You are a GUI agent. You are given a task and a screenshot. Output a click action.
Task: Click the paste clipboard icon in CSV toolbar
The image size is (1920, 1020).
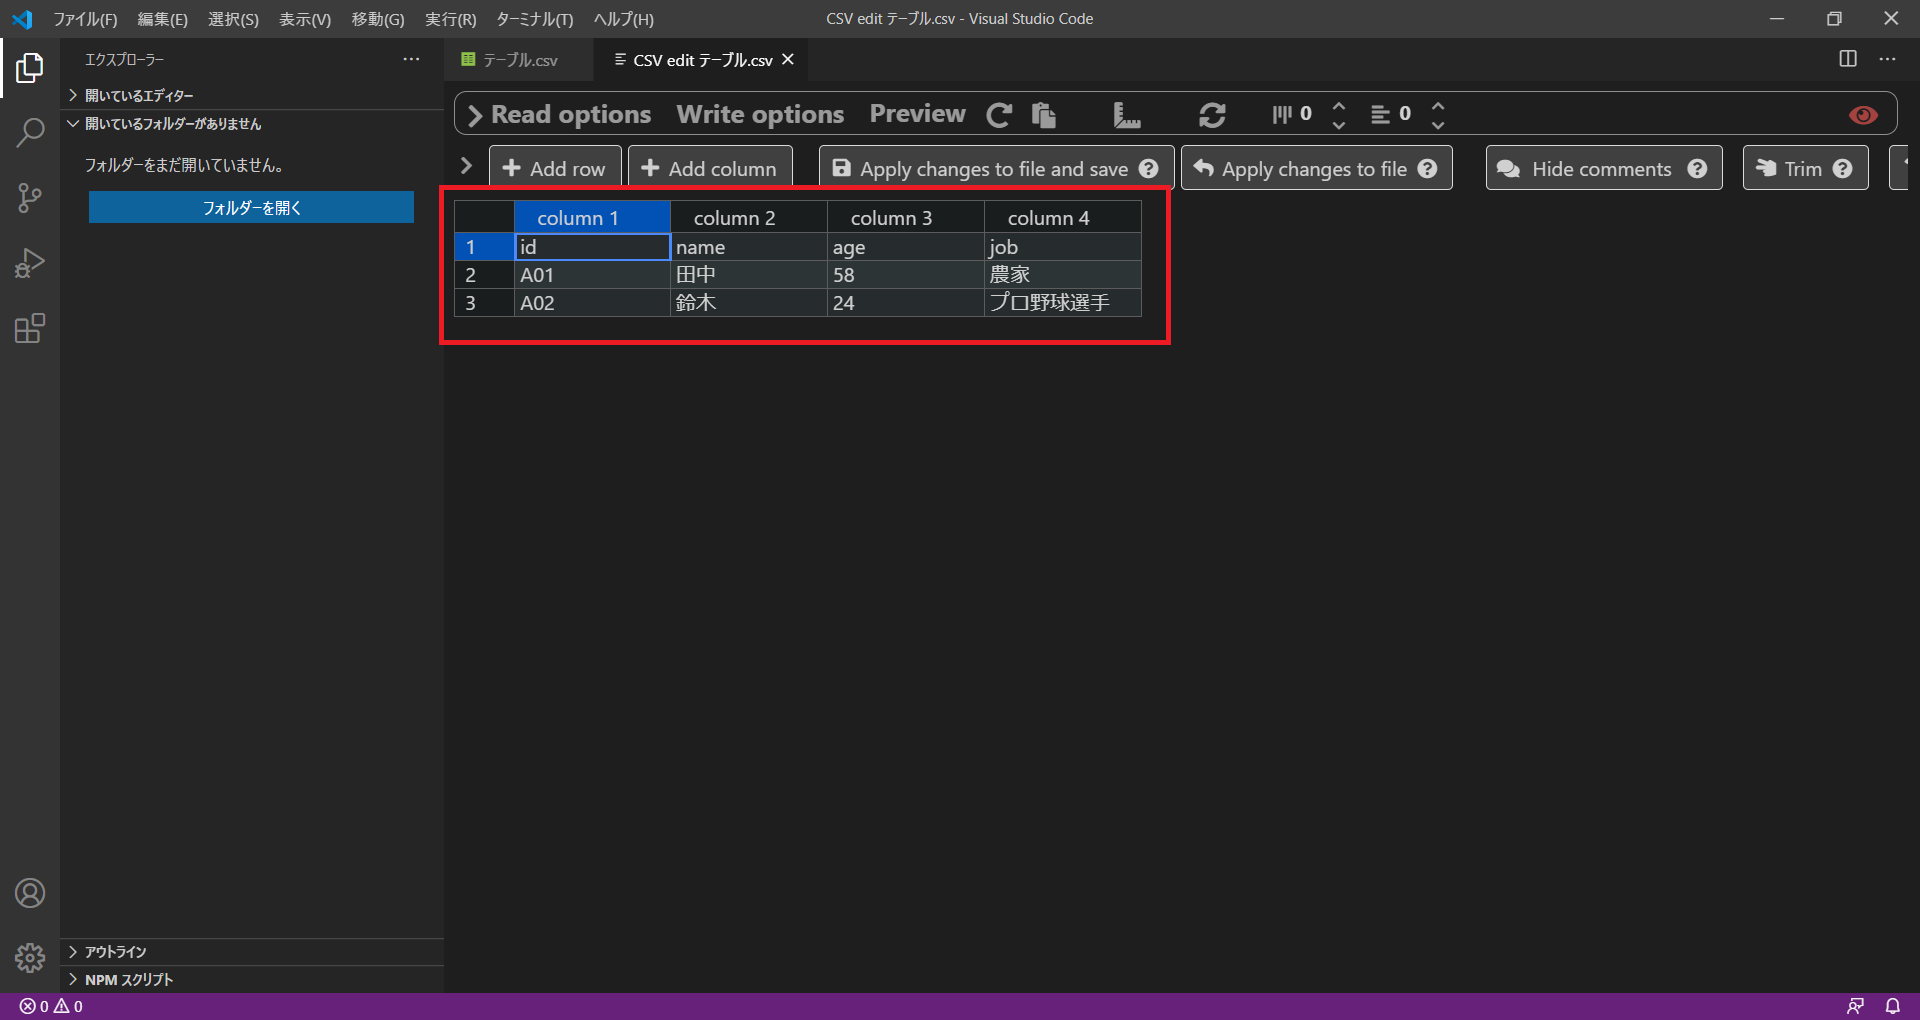point(1044,115)
